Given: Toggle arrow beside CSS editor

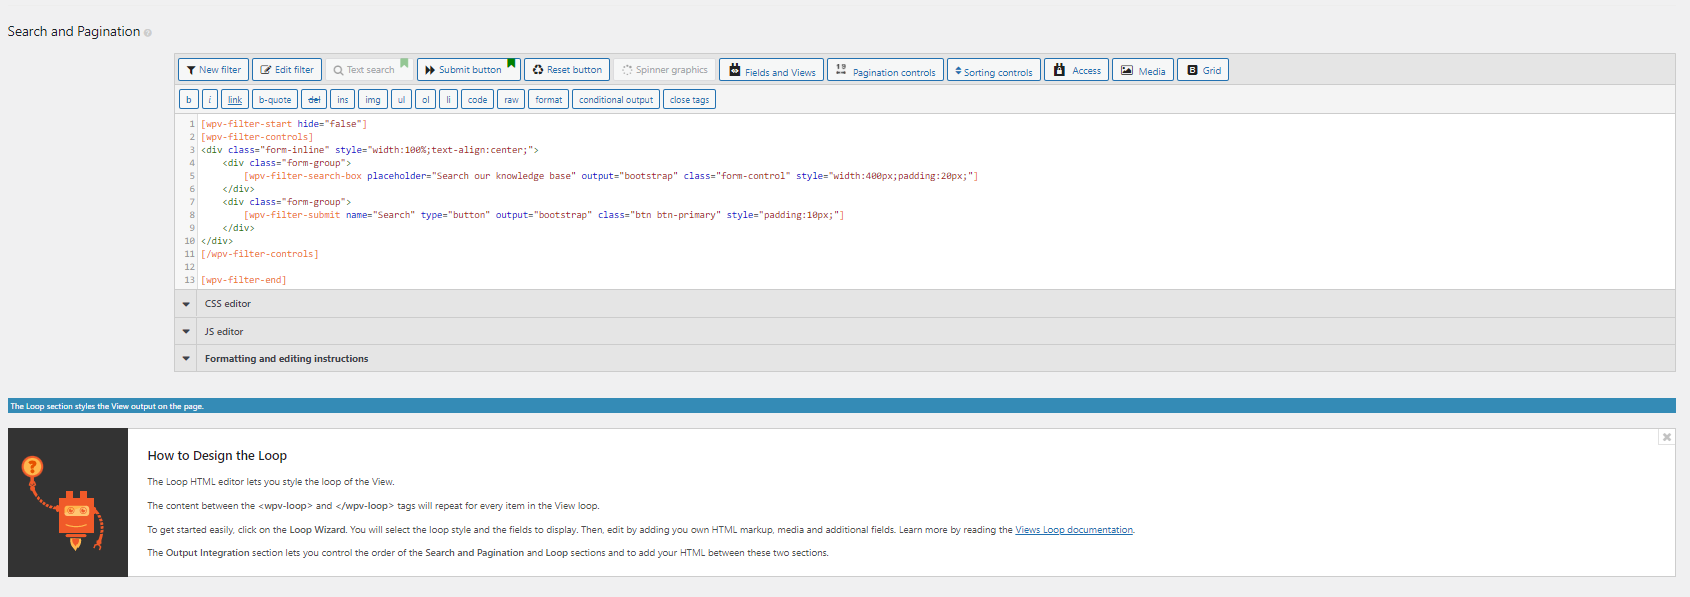Looking at the screenshot, I should point(186,304).
